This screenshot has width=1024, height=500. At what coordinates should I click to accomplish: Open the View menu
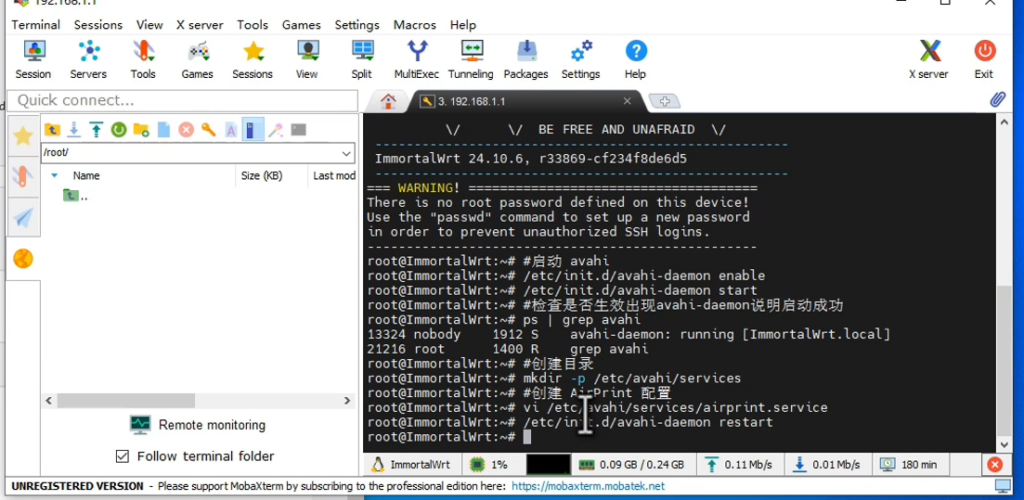pos(150,25)
